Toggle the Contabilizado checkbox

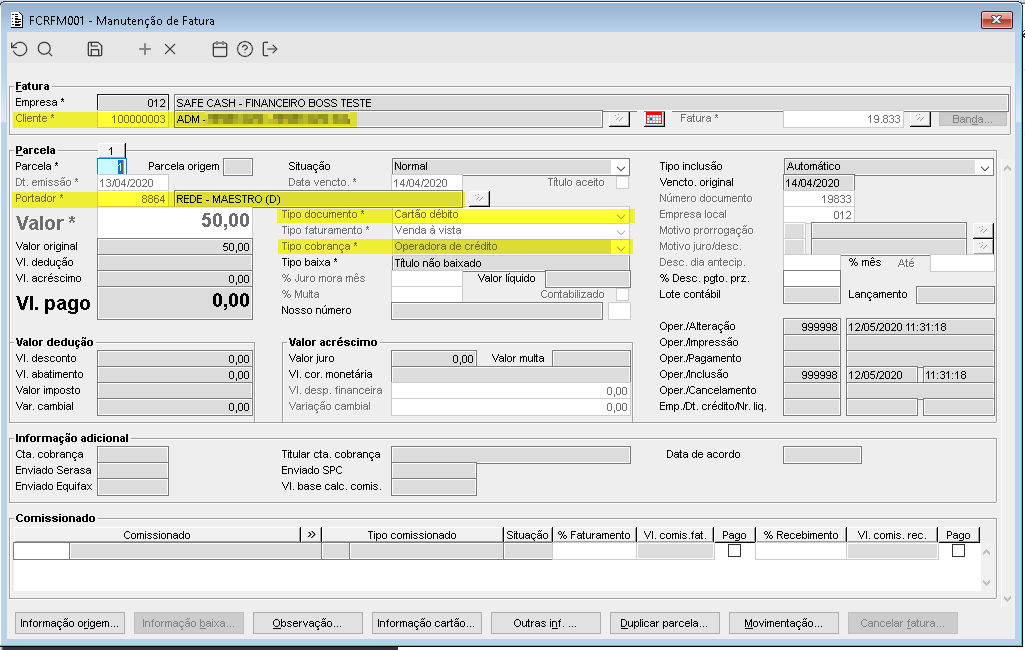[622, 295]
